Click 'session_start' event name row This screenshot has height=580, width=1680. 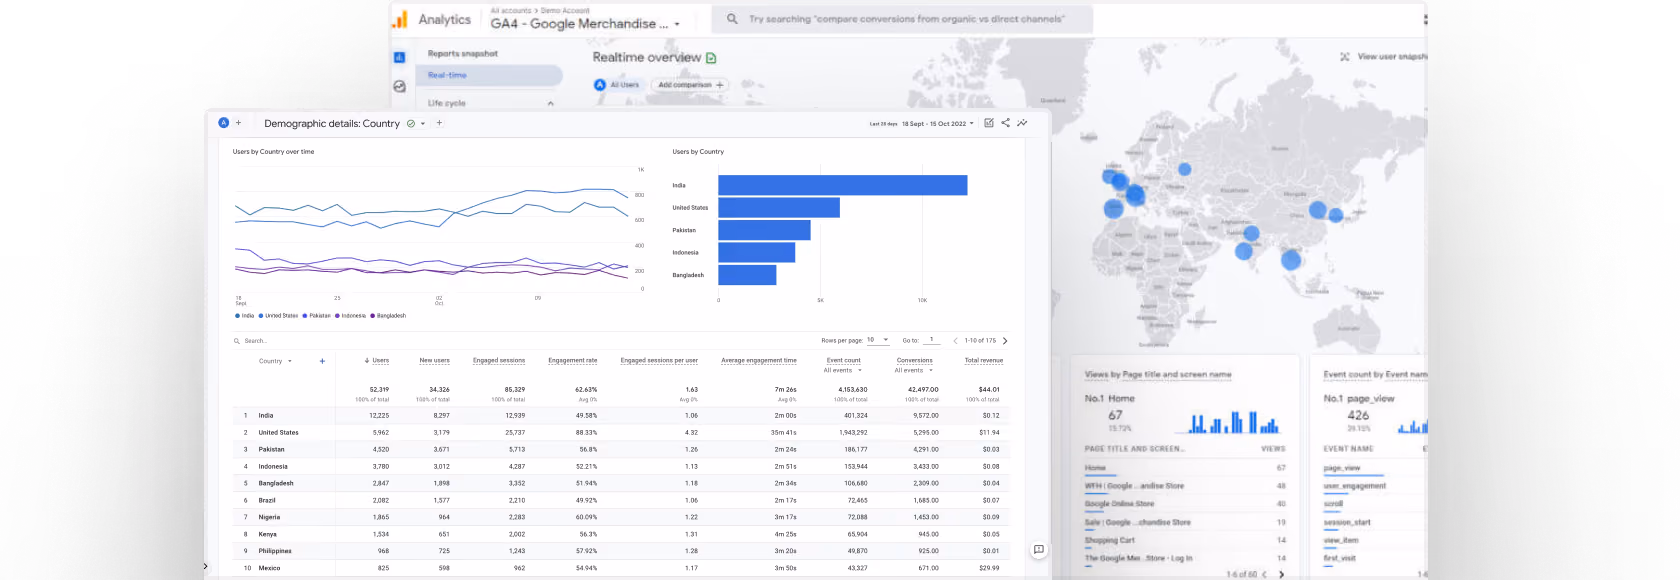click(x=1375, y=522)
